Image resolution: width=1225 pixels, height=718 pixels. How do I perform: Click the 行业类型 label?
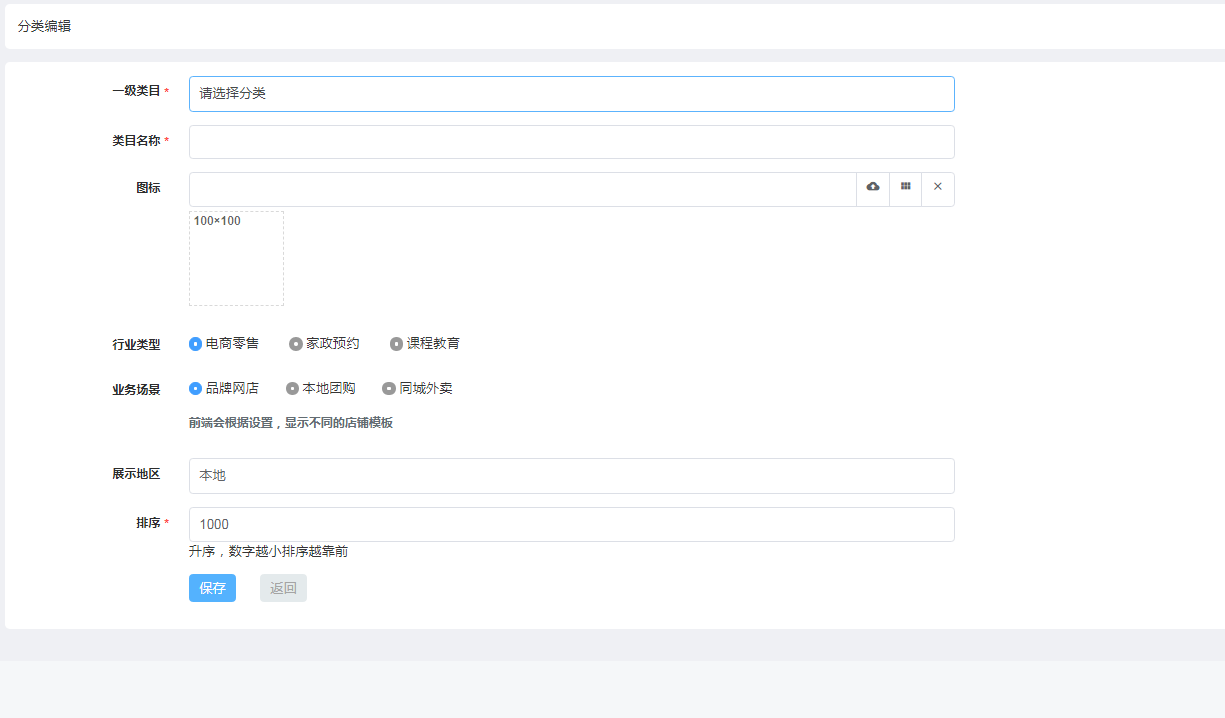pyautogui.click(x=136, y=345)
